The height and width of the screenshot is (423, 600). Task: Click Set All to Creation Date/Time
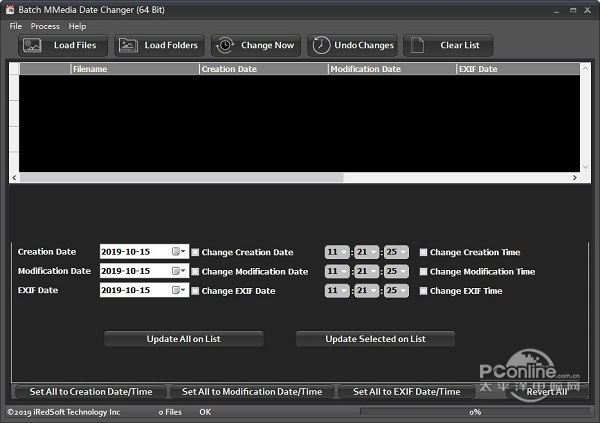pos(91,392)
